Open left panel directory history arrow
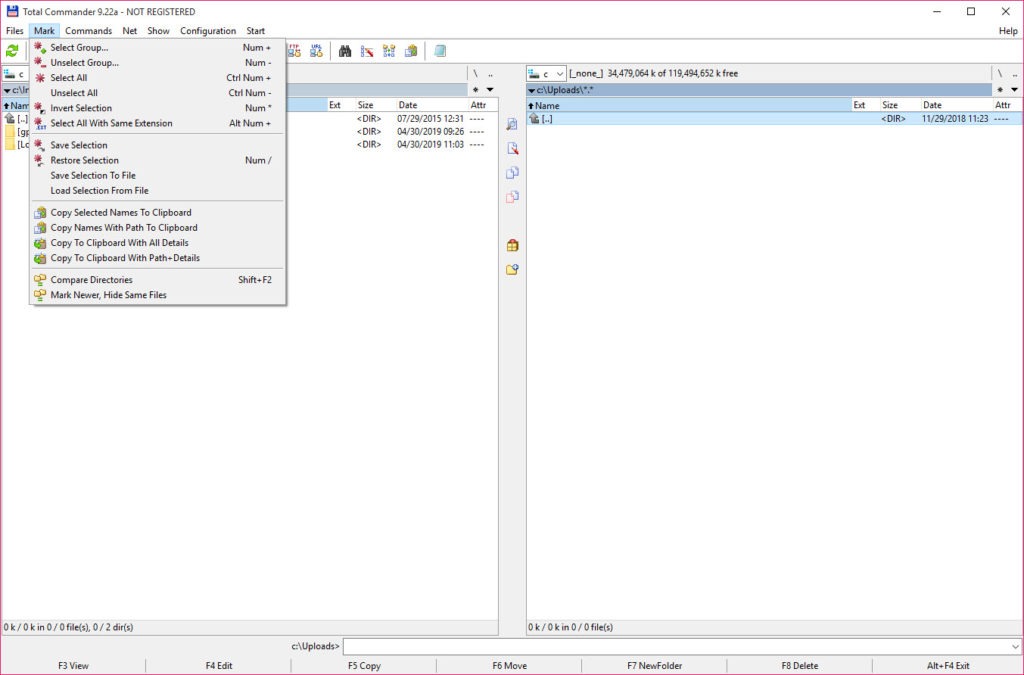The image size is (1024, 675). (x=490, y=89)
